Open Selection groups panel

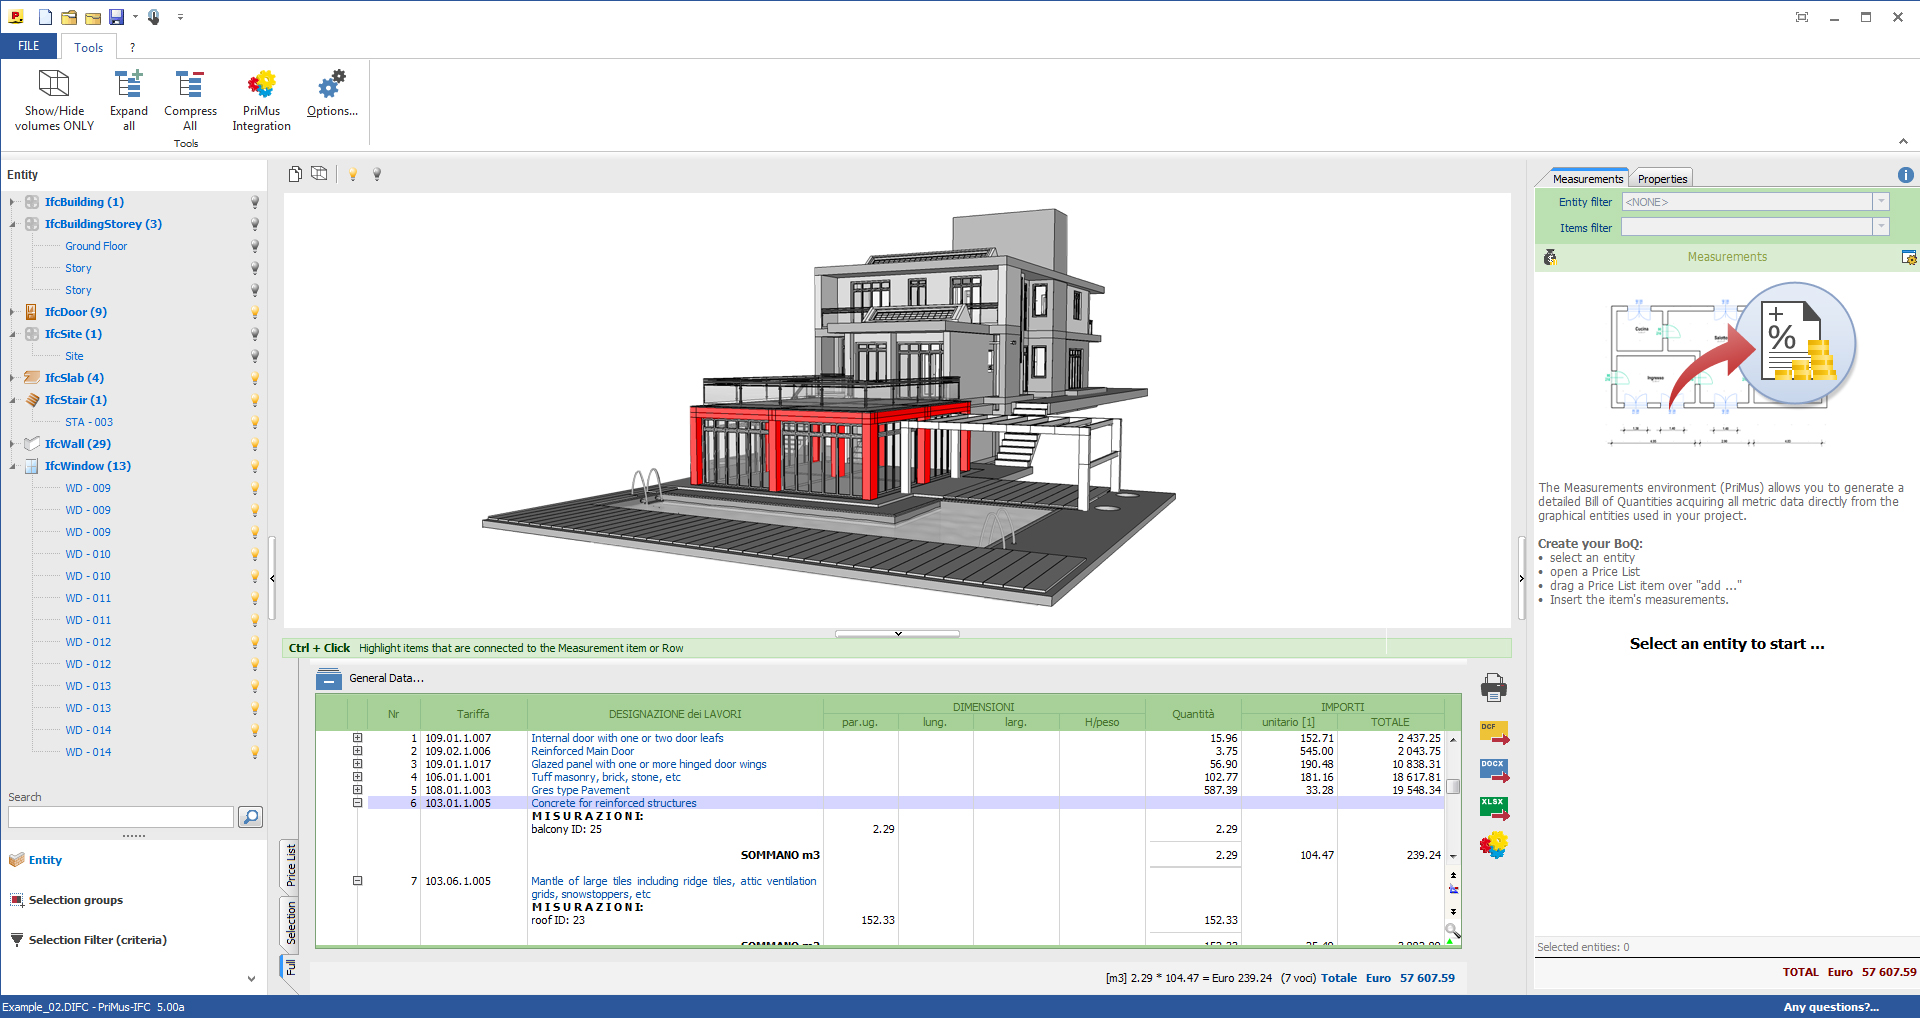(75, 900)
